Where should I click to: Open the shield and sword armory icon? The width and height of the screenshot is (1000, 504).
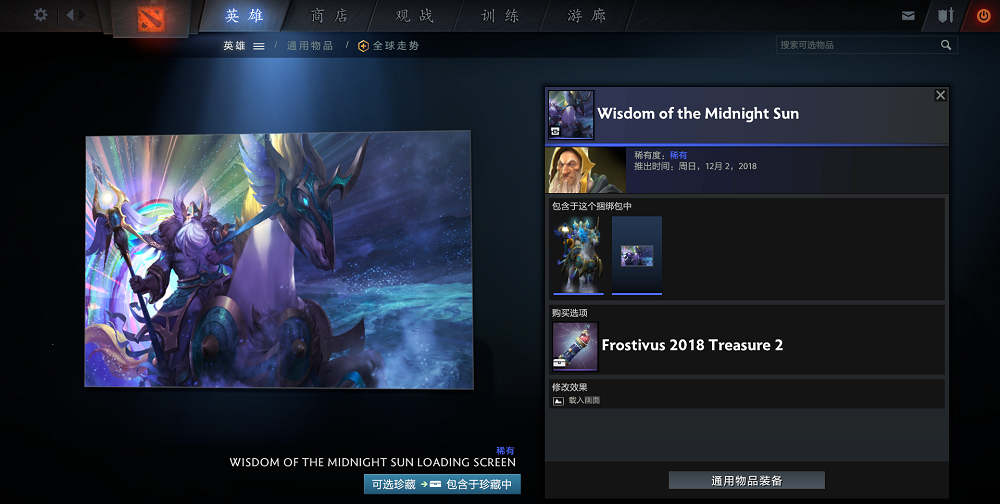point(945,16)
